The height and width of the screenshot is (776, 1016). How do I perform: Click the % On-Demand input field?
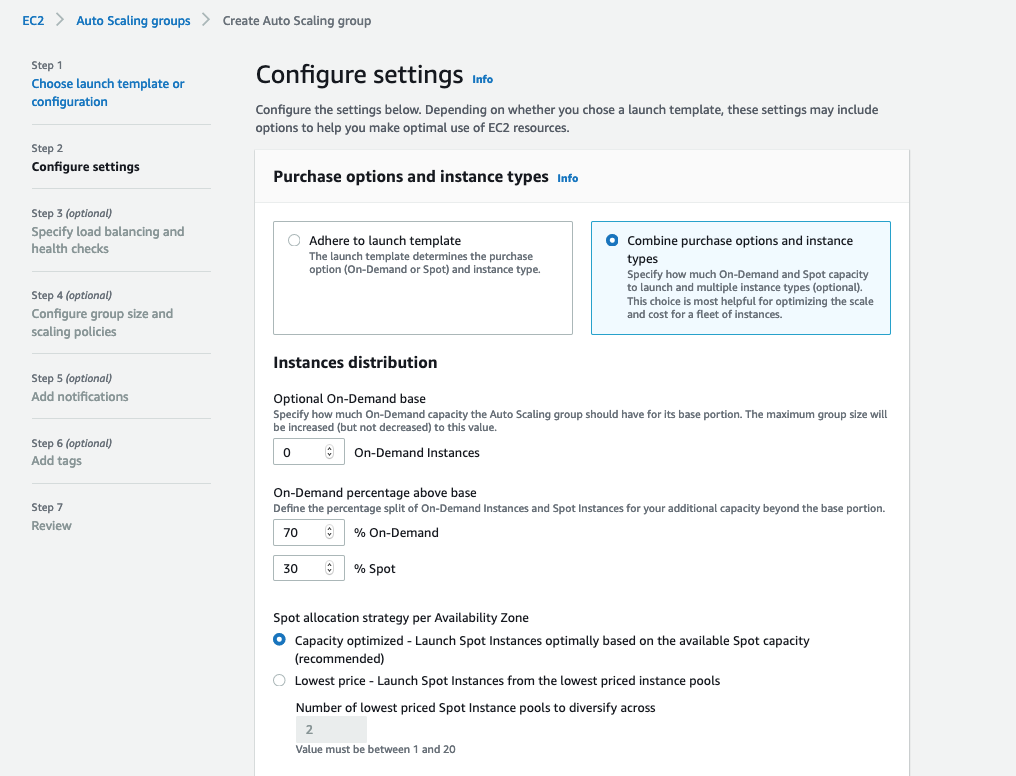click(x=300, y=532)
